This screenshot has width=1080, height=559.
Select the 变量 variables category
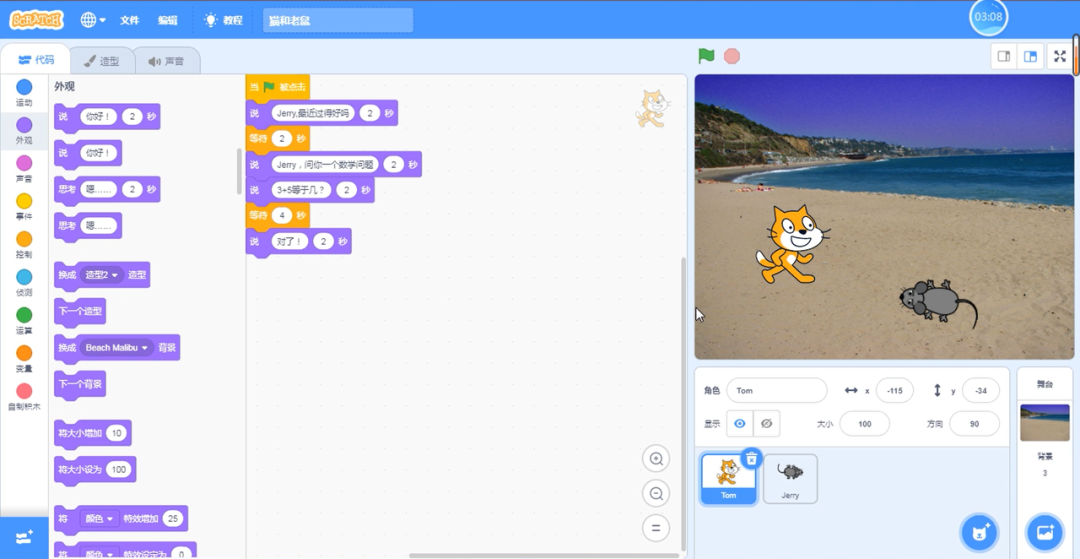[x=24, y=359]
